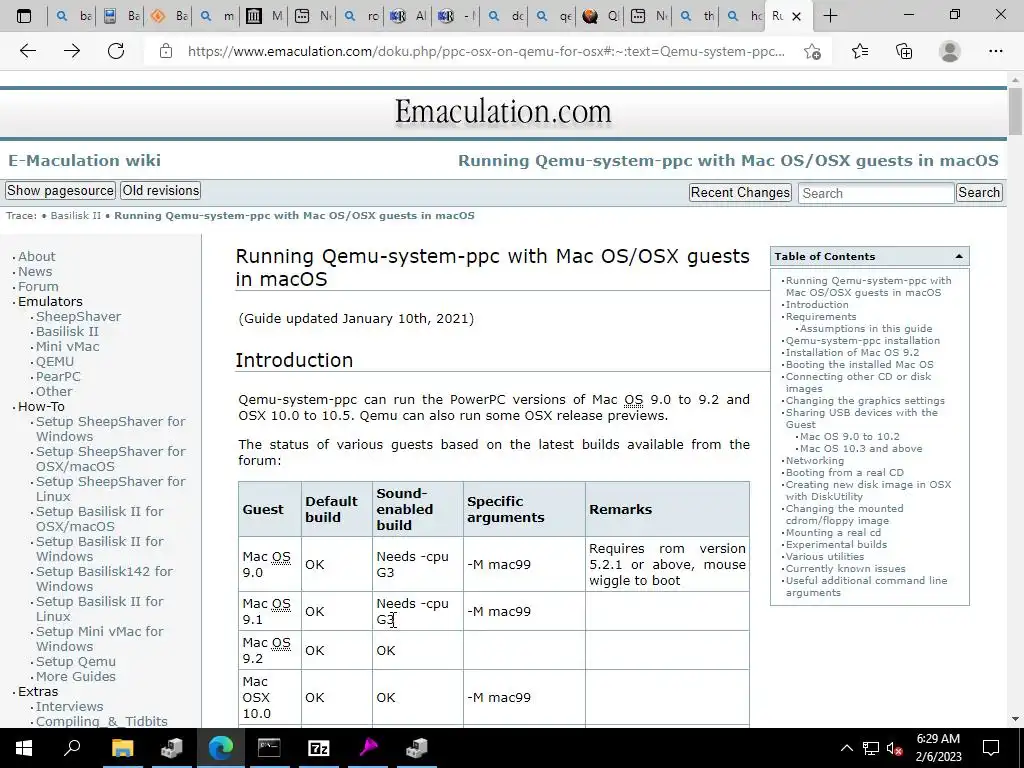Open the Setup Basilisk142 for Windows guide

(x=104, y=579)
